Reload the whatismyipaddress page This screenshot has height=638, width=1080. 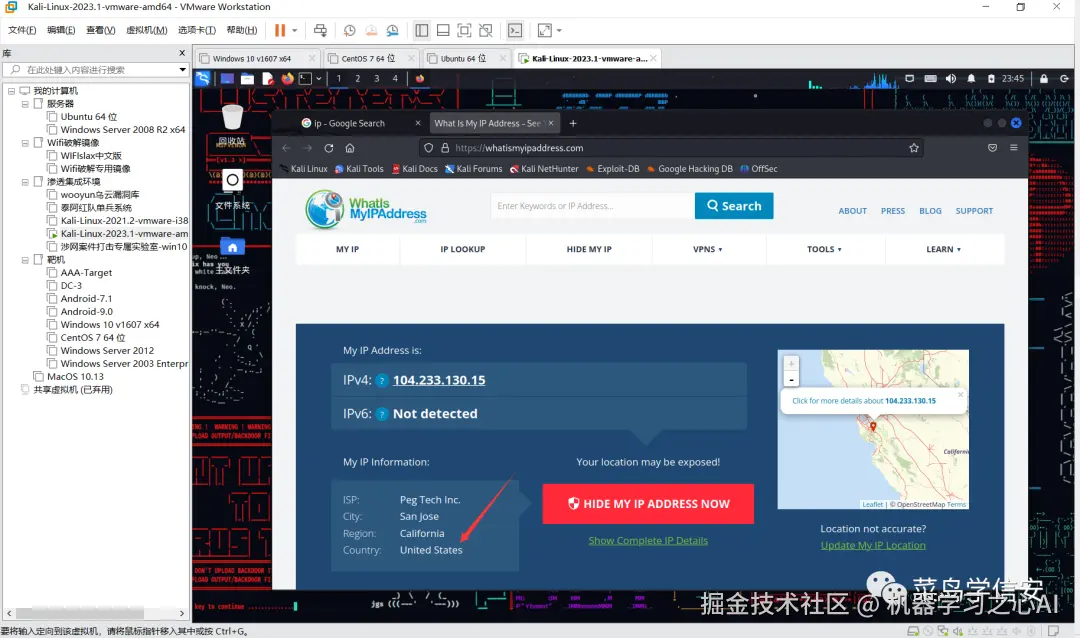click(329, 148)
